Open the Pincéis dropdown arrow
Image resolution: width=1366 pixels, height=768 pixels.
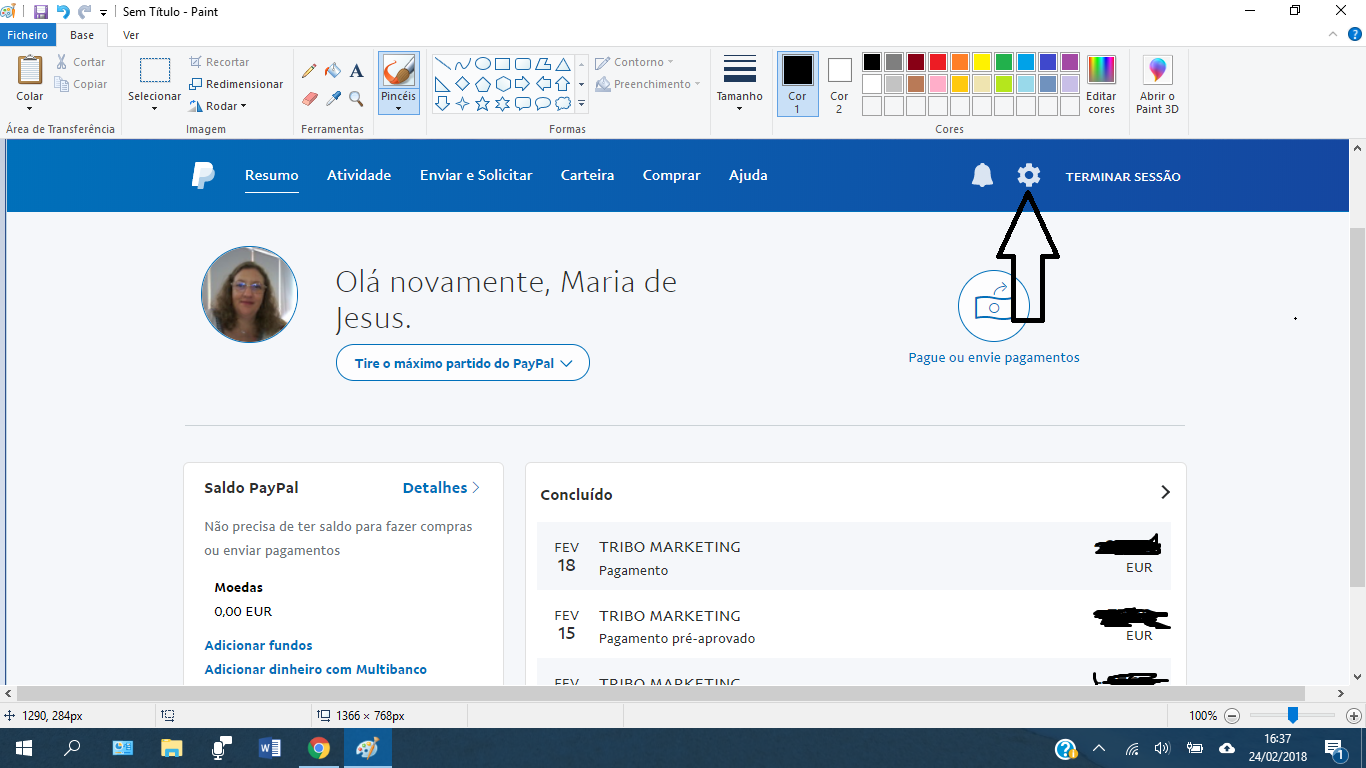click(x=398, y=108)
